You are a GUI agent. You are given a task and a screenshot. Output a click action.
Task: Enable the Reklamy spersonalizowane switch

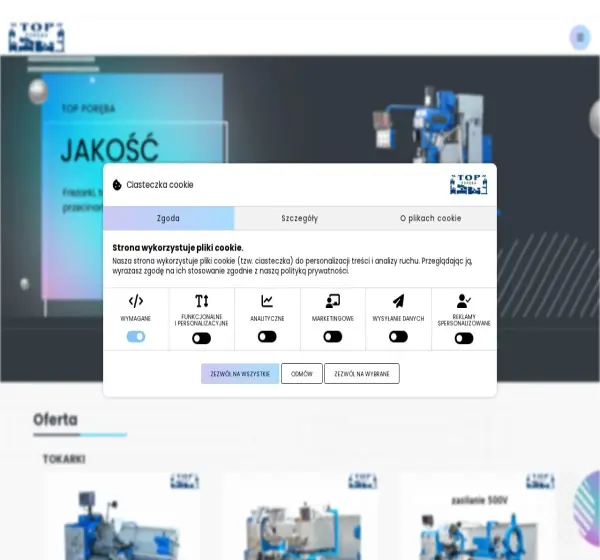pos(464,338)
